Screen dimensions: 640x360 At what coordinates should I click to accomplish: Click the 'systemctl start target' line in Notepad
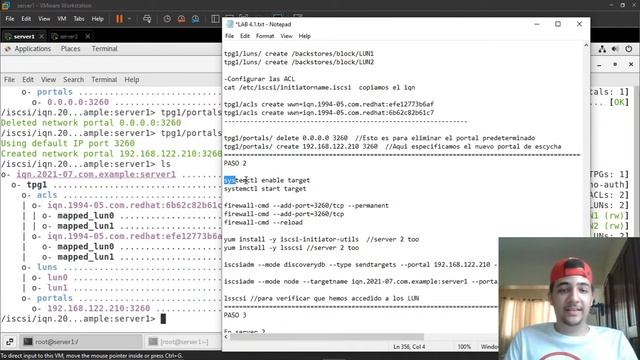(x=265, y=189)
